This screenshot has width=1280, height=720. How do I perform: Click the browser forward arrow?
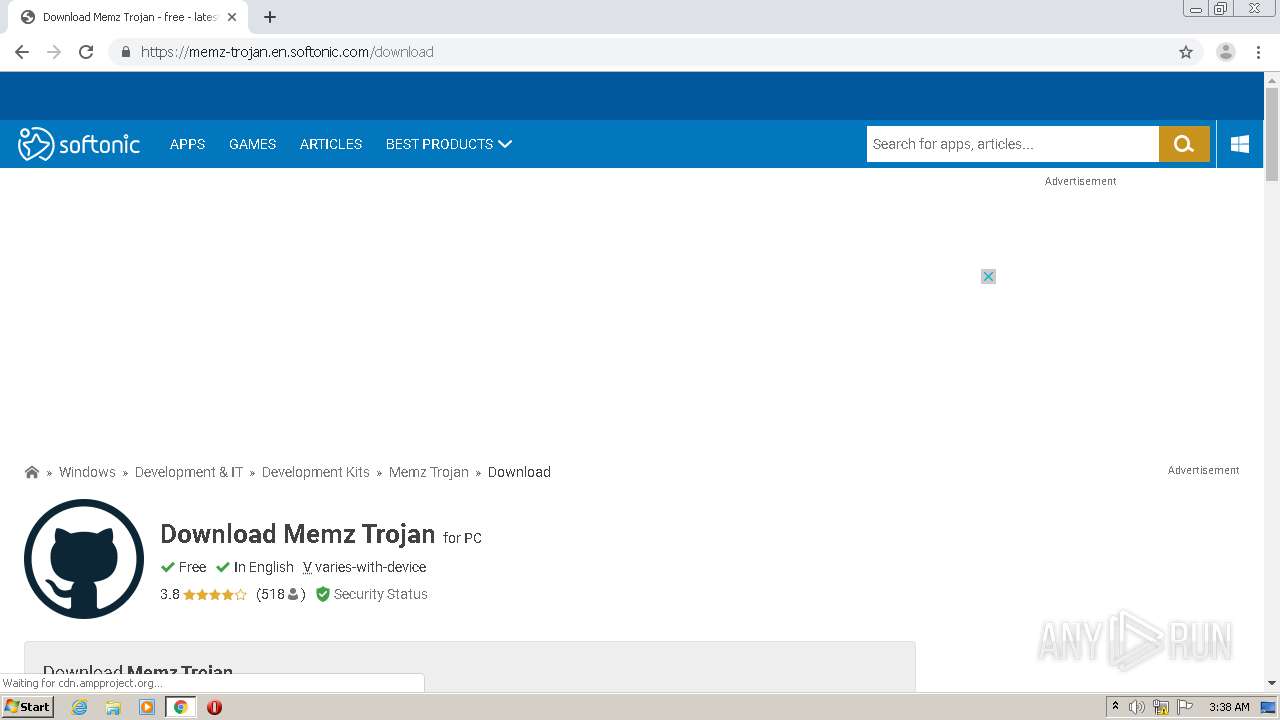click(x=54, y=52)
